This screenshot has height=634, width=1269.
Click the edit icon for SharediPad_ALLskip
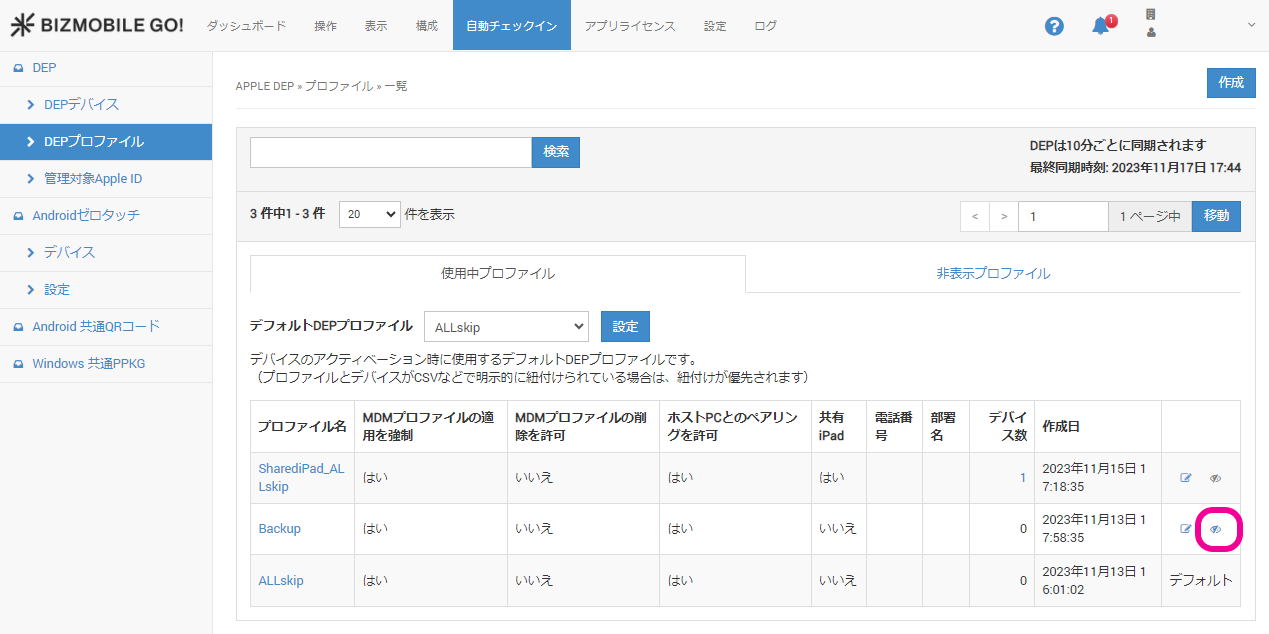pyautogui.click(x=1186, y=478)
